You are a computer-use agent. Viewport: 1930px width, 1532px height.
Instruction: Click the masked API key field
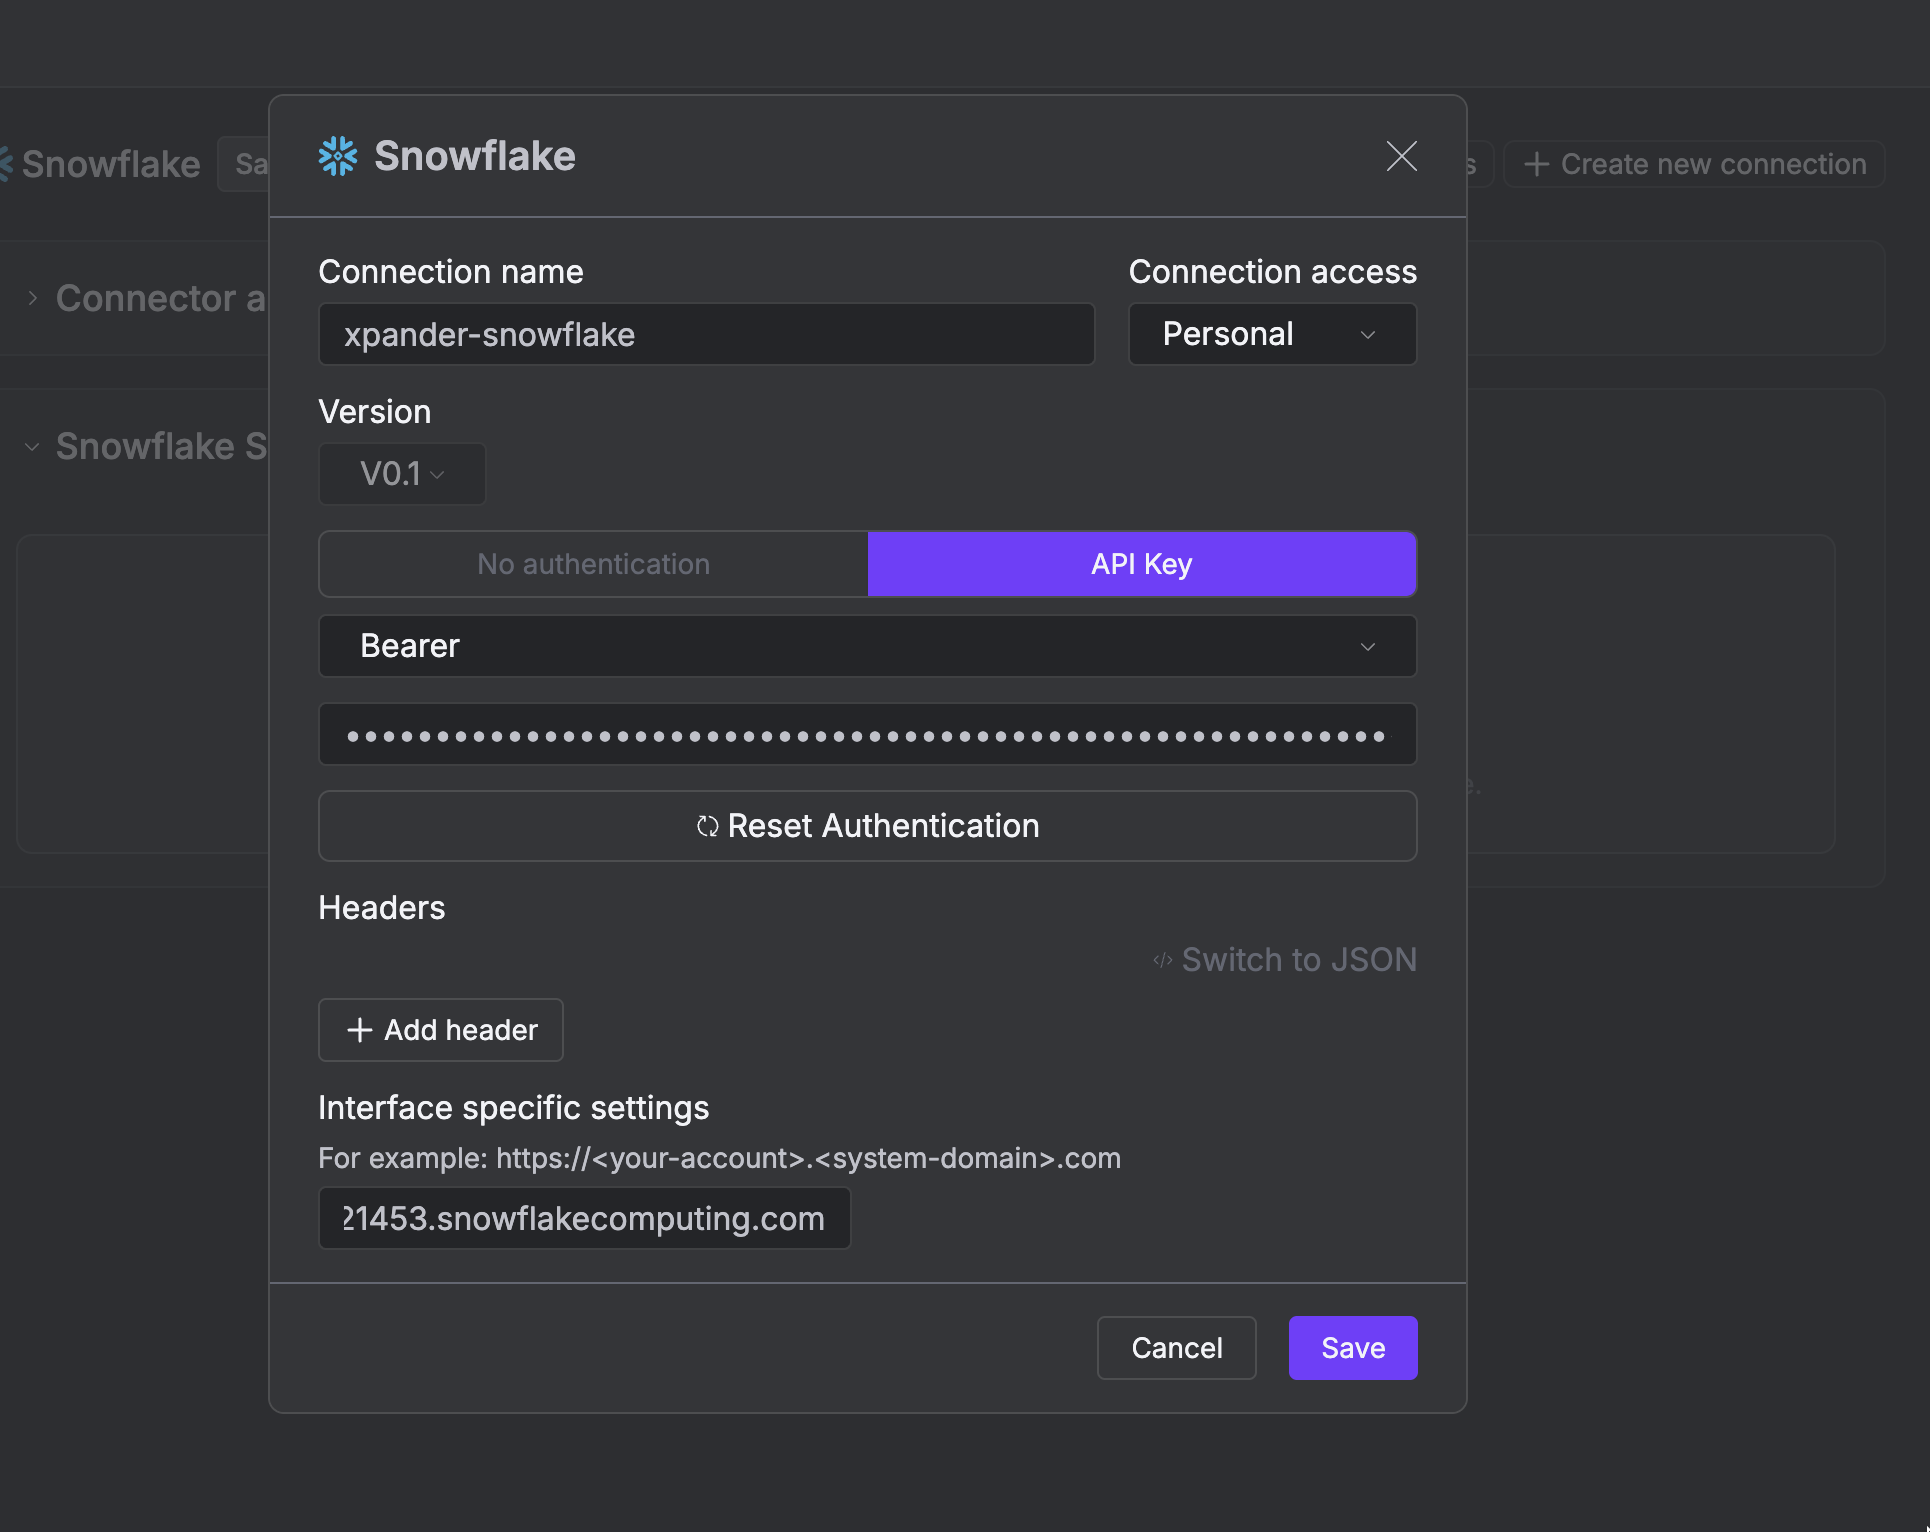coord(867,735)
